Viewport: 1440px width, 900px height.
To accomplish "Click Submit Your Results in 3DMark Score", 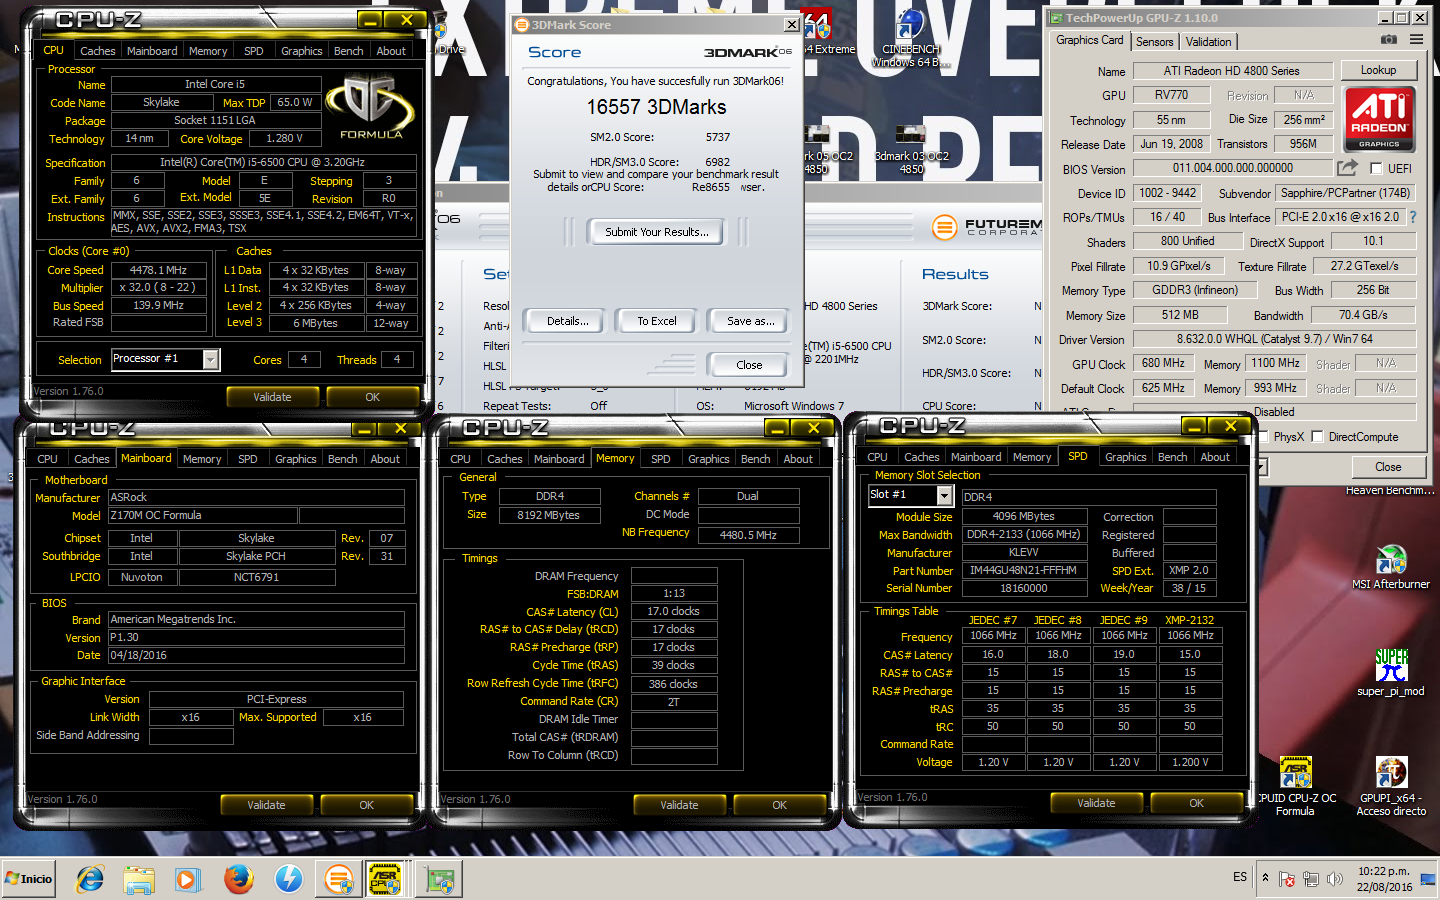I will (657, 231).
